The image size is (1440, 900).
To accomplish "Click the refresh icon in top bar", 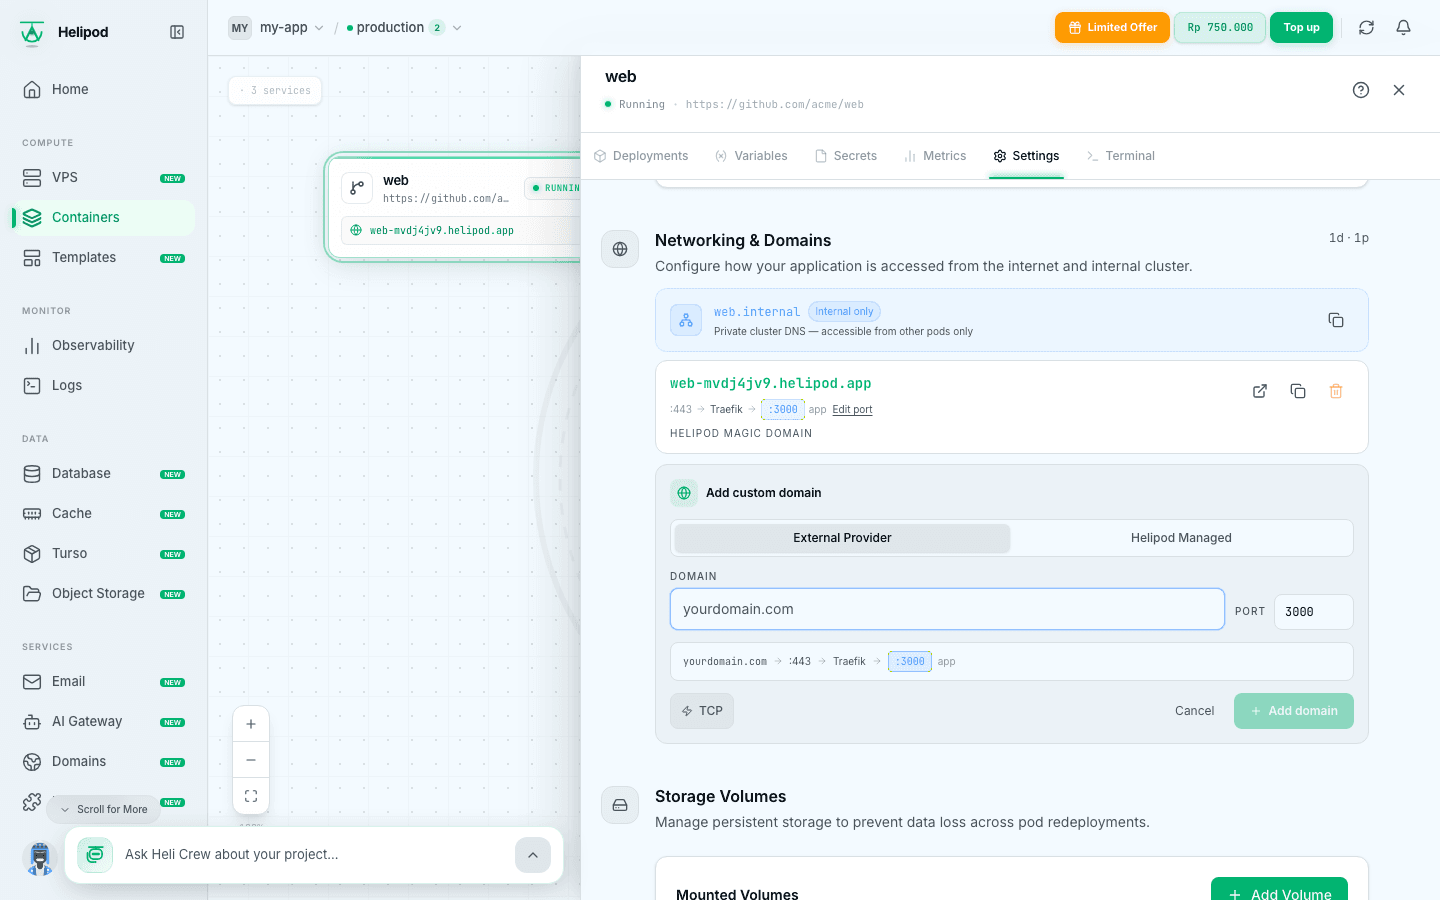I will point(1366,28).
